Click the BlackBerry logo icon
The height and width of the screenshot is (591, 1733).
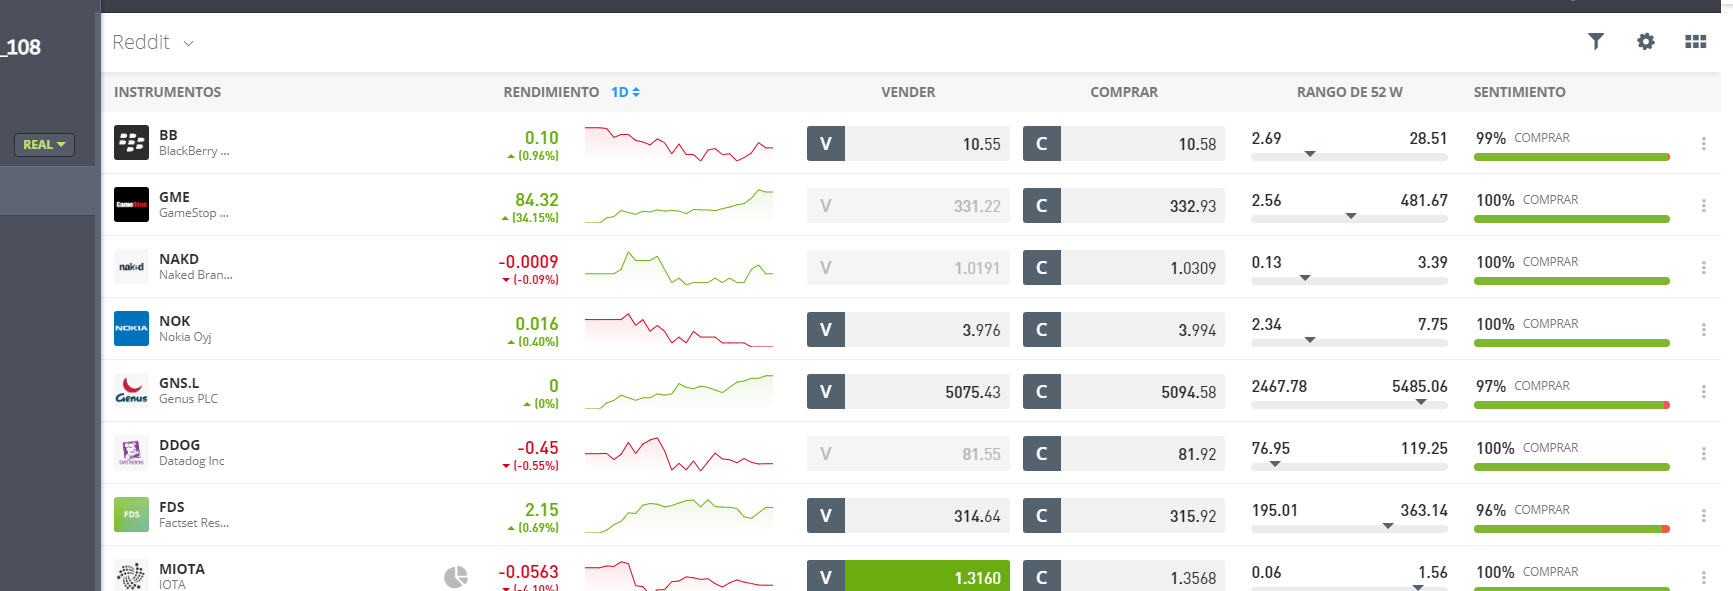(x=131, y=143)
